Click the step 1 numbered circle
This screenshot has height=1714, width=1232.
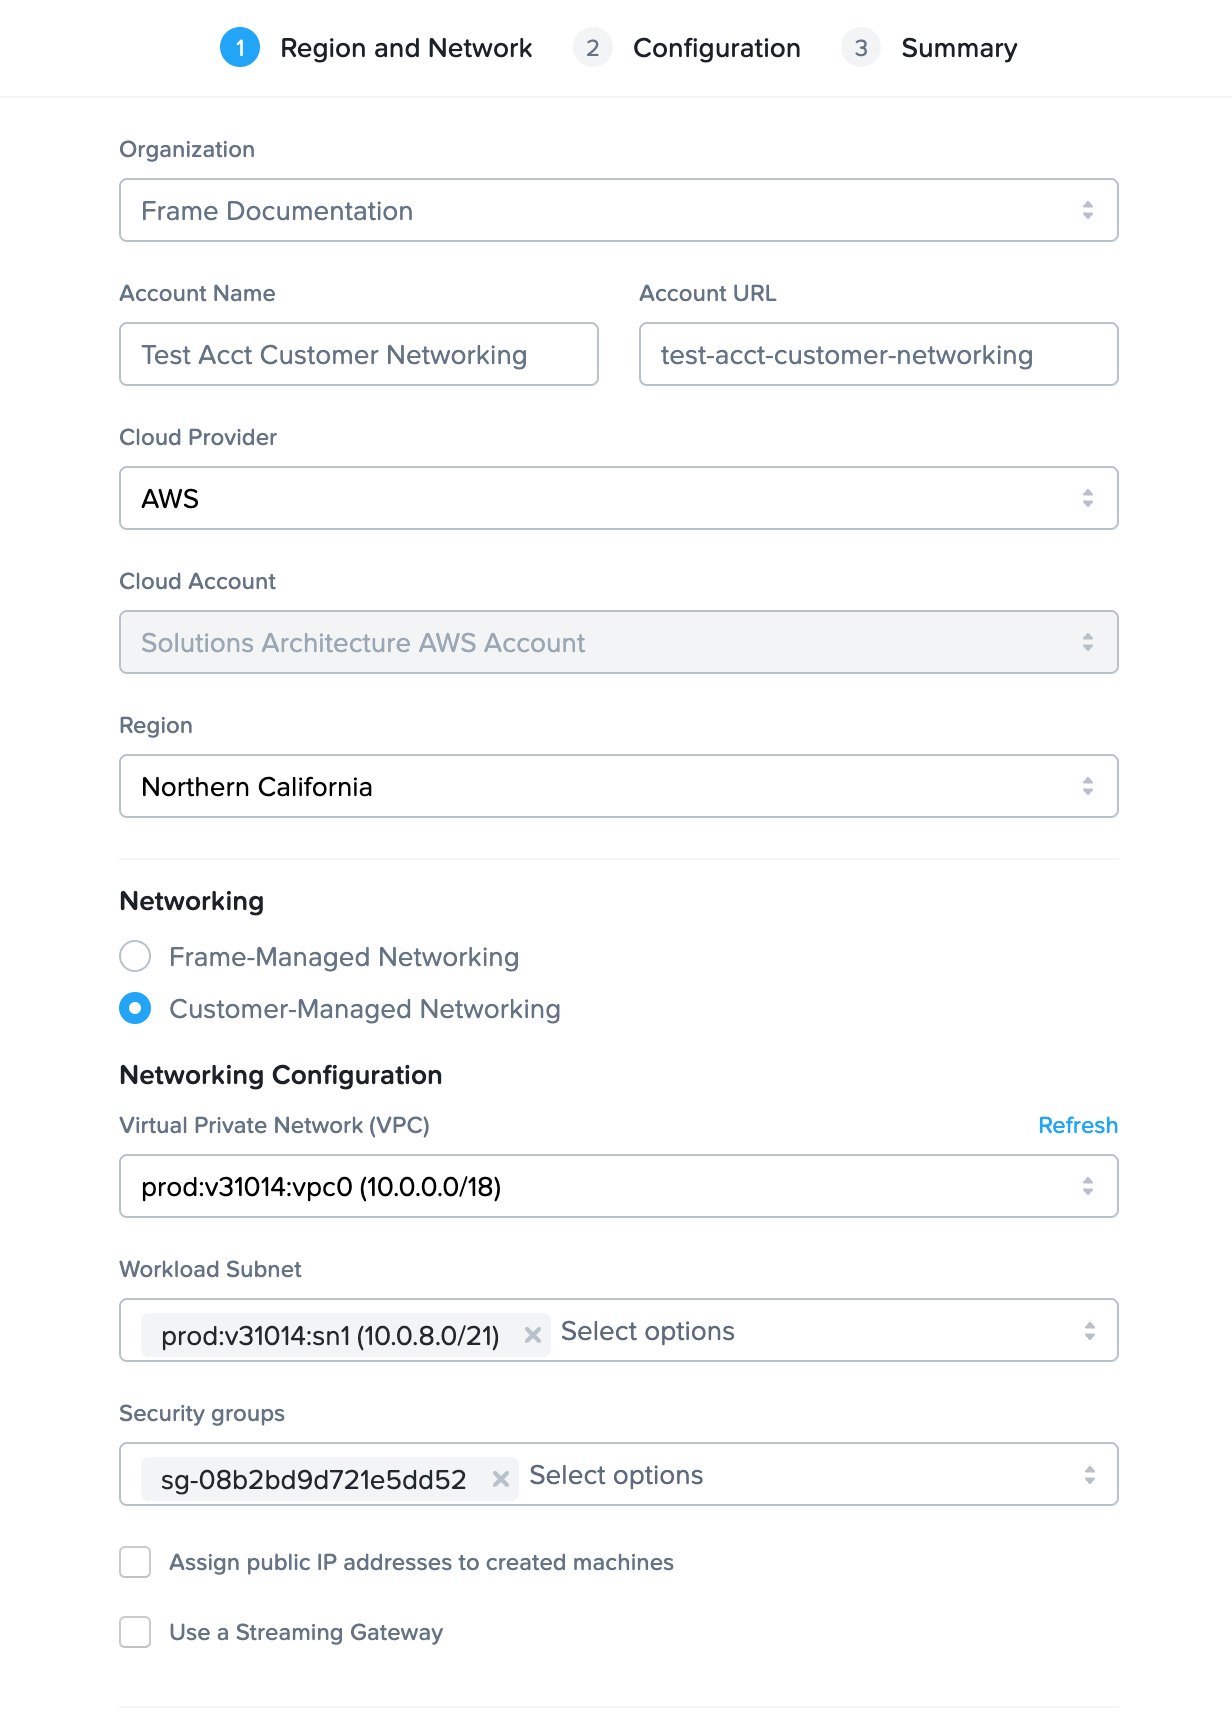click(239, 47)
